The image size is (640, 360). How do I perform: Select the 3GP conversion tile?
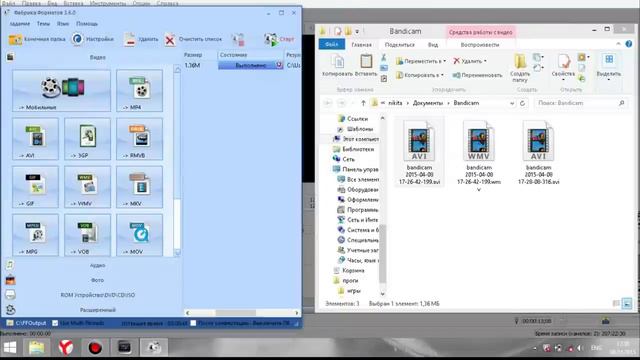(87, 139)
